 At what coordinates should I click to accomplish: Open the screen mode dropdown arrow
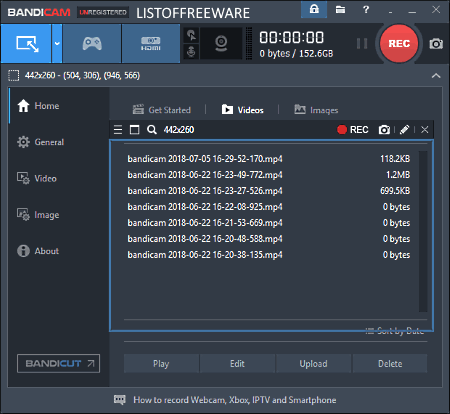pos(57,43)
